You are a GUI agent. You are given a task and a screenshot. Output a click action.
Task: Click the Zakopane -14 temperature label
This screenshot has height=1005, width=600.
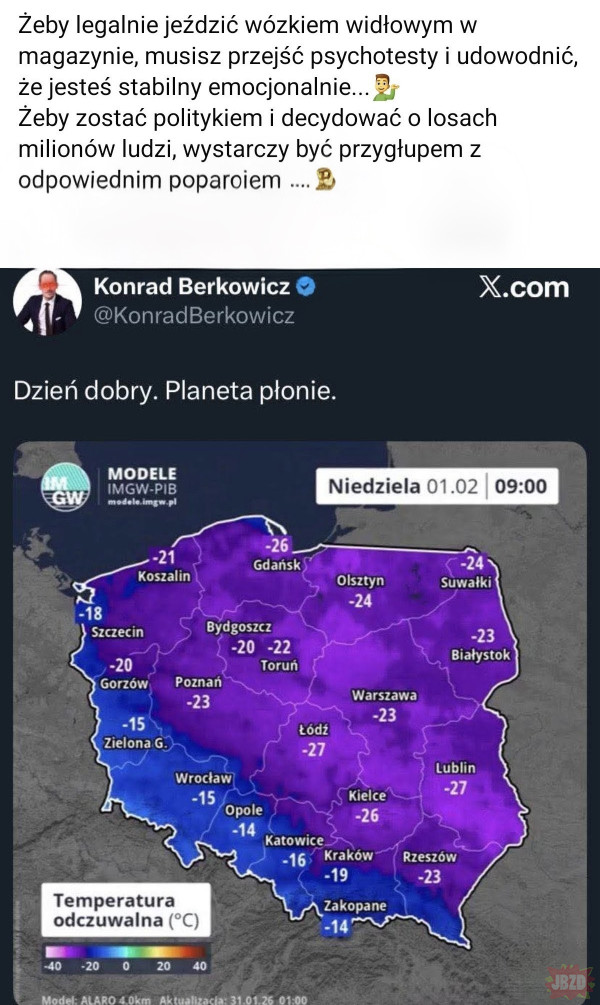(x=337, y=927)
